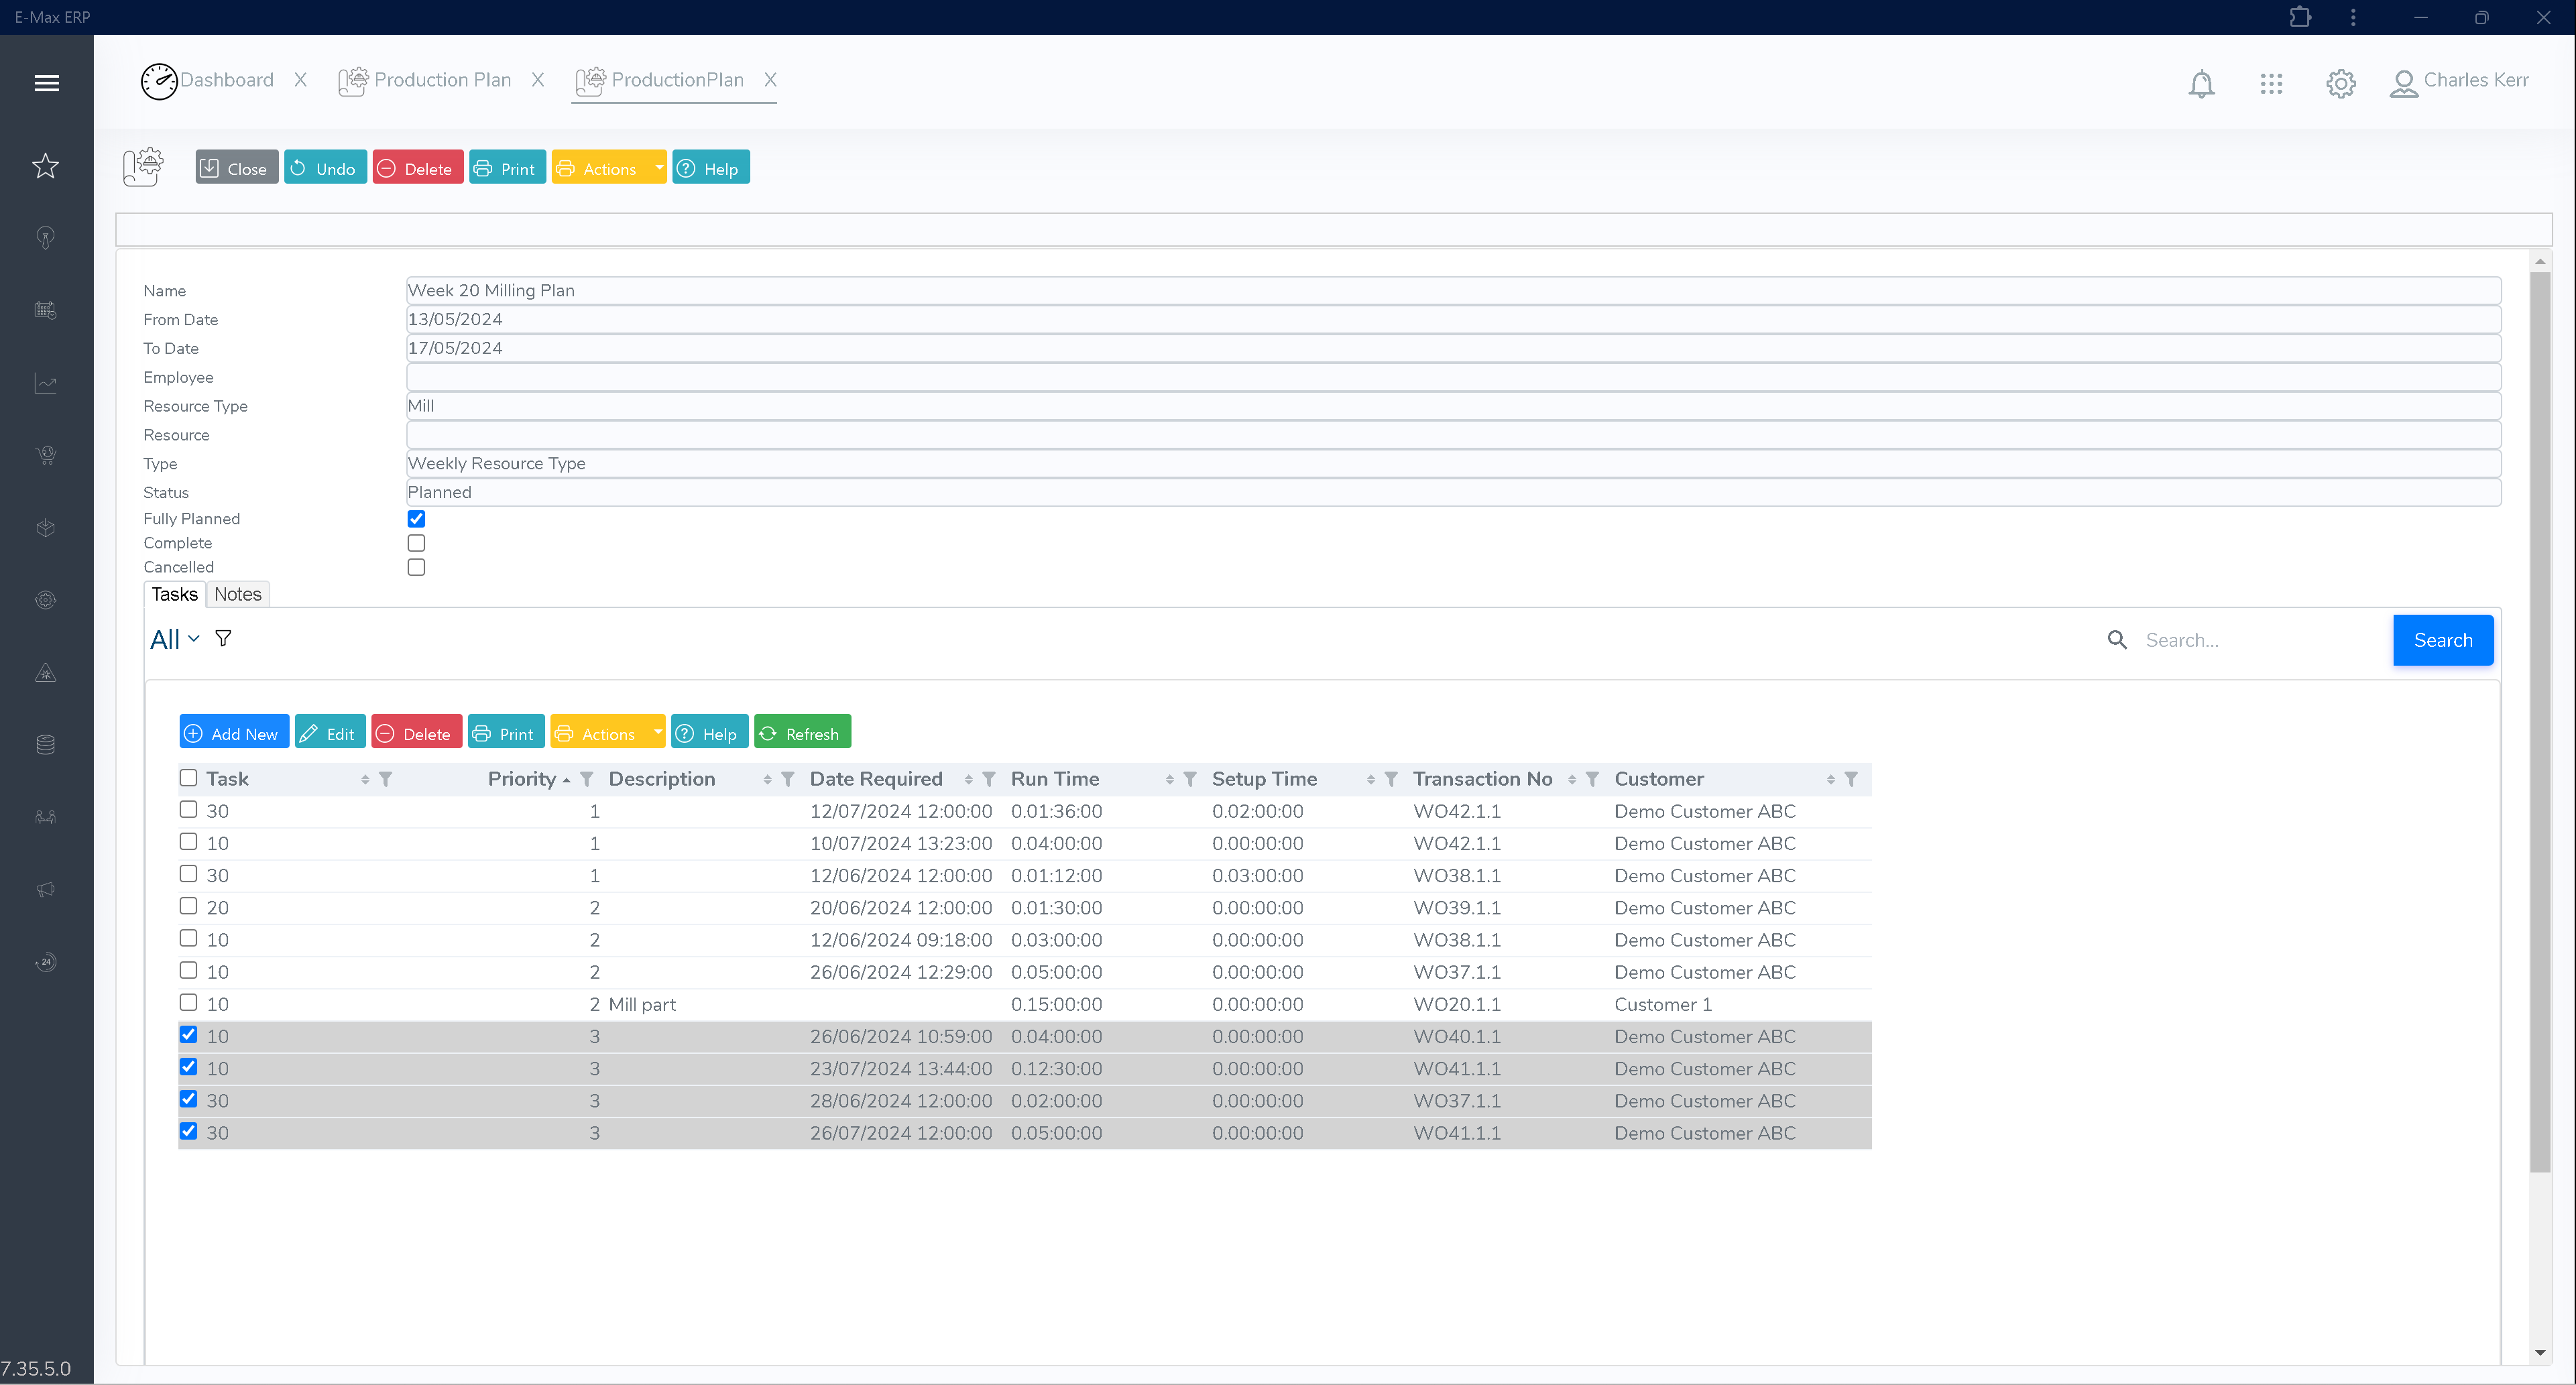The height and width of the screenshot is (1385, 2576).
Task: Click the megaphone announcements icon in sidebar
Action: tap(46, 889)
